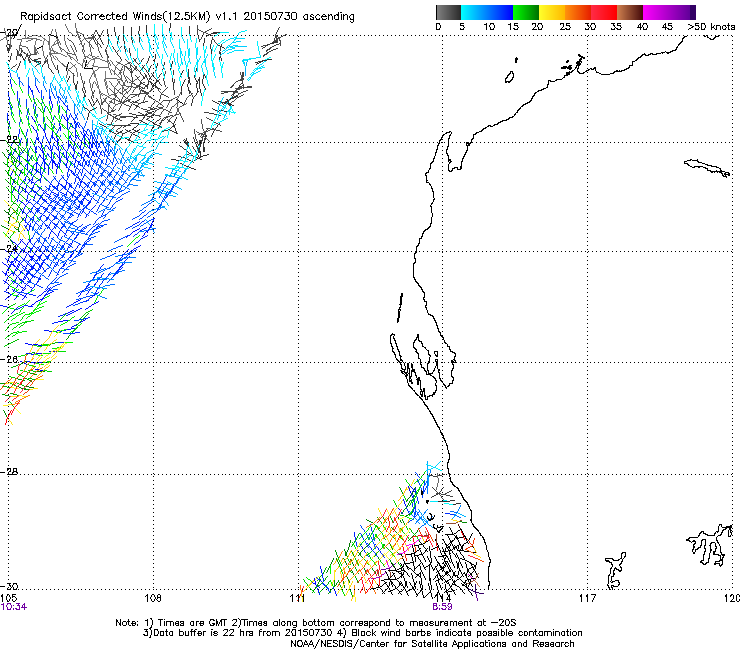Click the 'Note: 1) Times are GMT' line

[316, 623]
